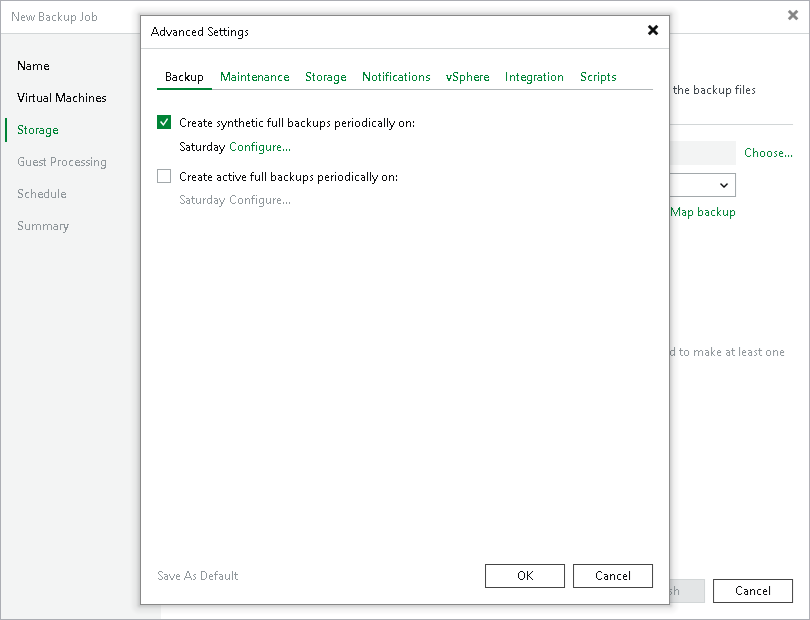Screen dimensions: 810x620
Task: Confirm settings with the OK button
Action: 524,575
